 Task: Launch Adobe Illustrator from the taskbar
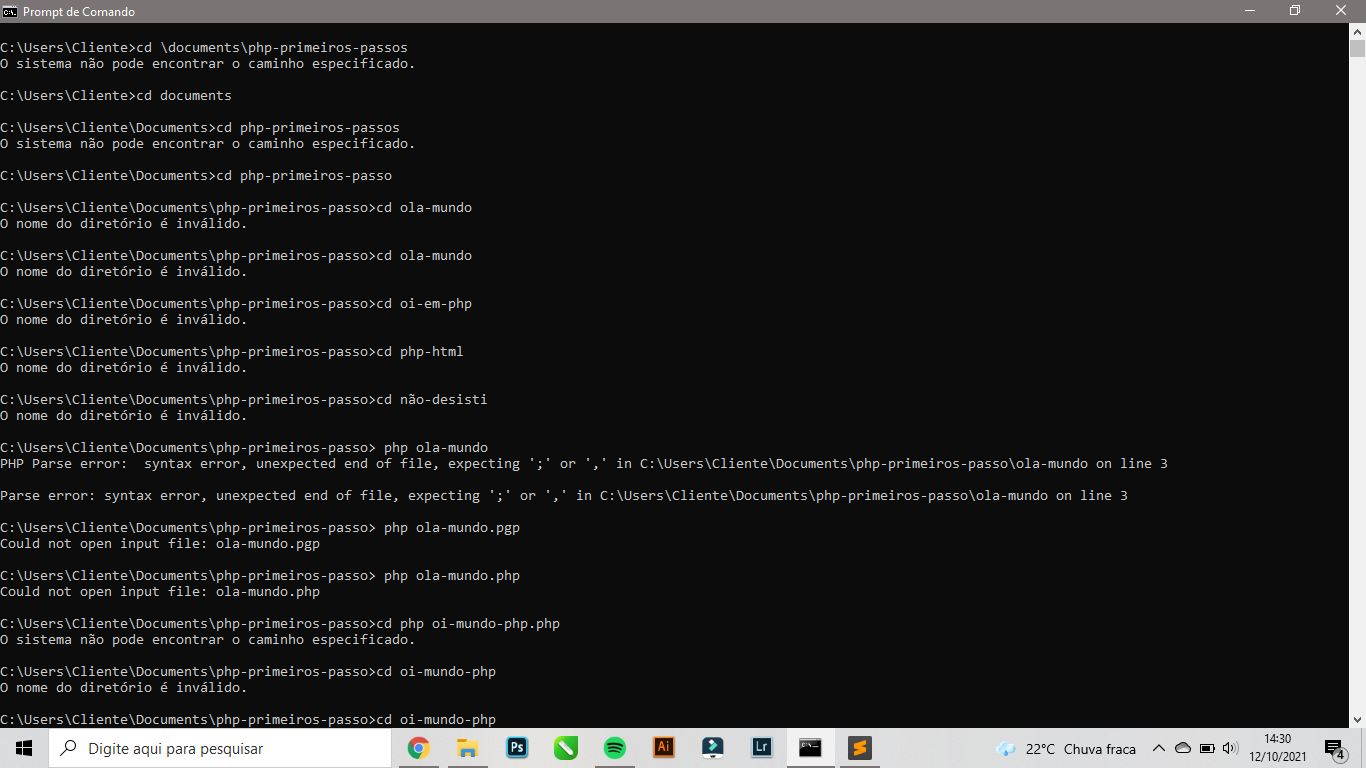click(x=664, y=748)
